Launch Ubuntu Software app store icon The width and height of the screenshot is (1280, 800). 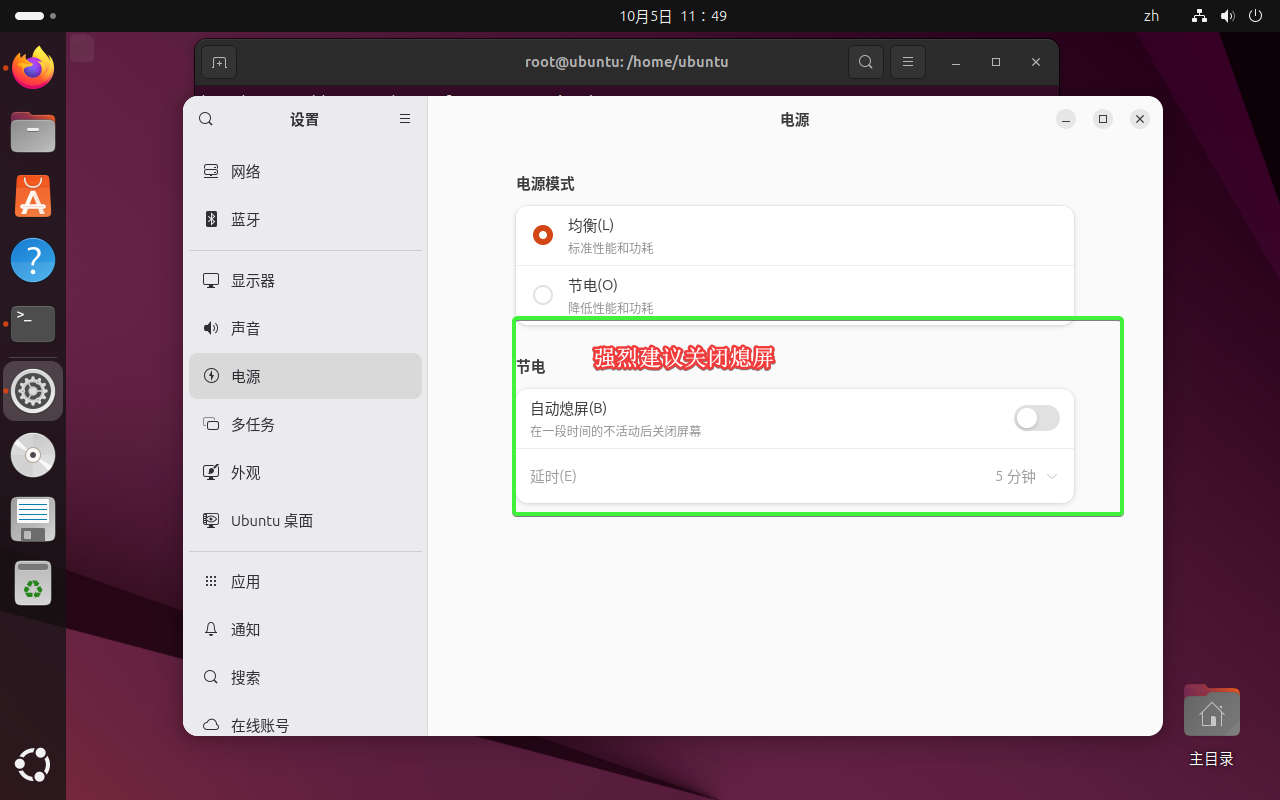[33, 196]
